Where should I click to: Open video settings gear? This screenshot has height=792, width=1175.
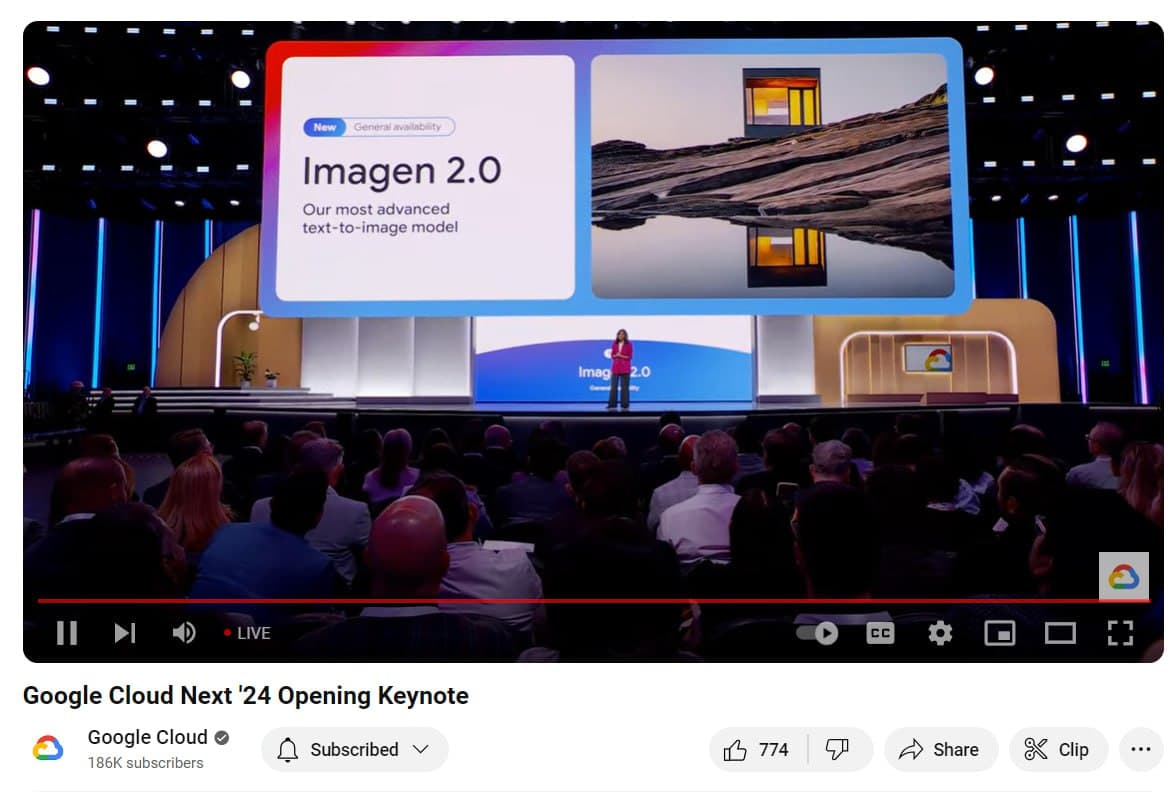940,633
